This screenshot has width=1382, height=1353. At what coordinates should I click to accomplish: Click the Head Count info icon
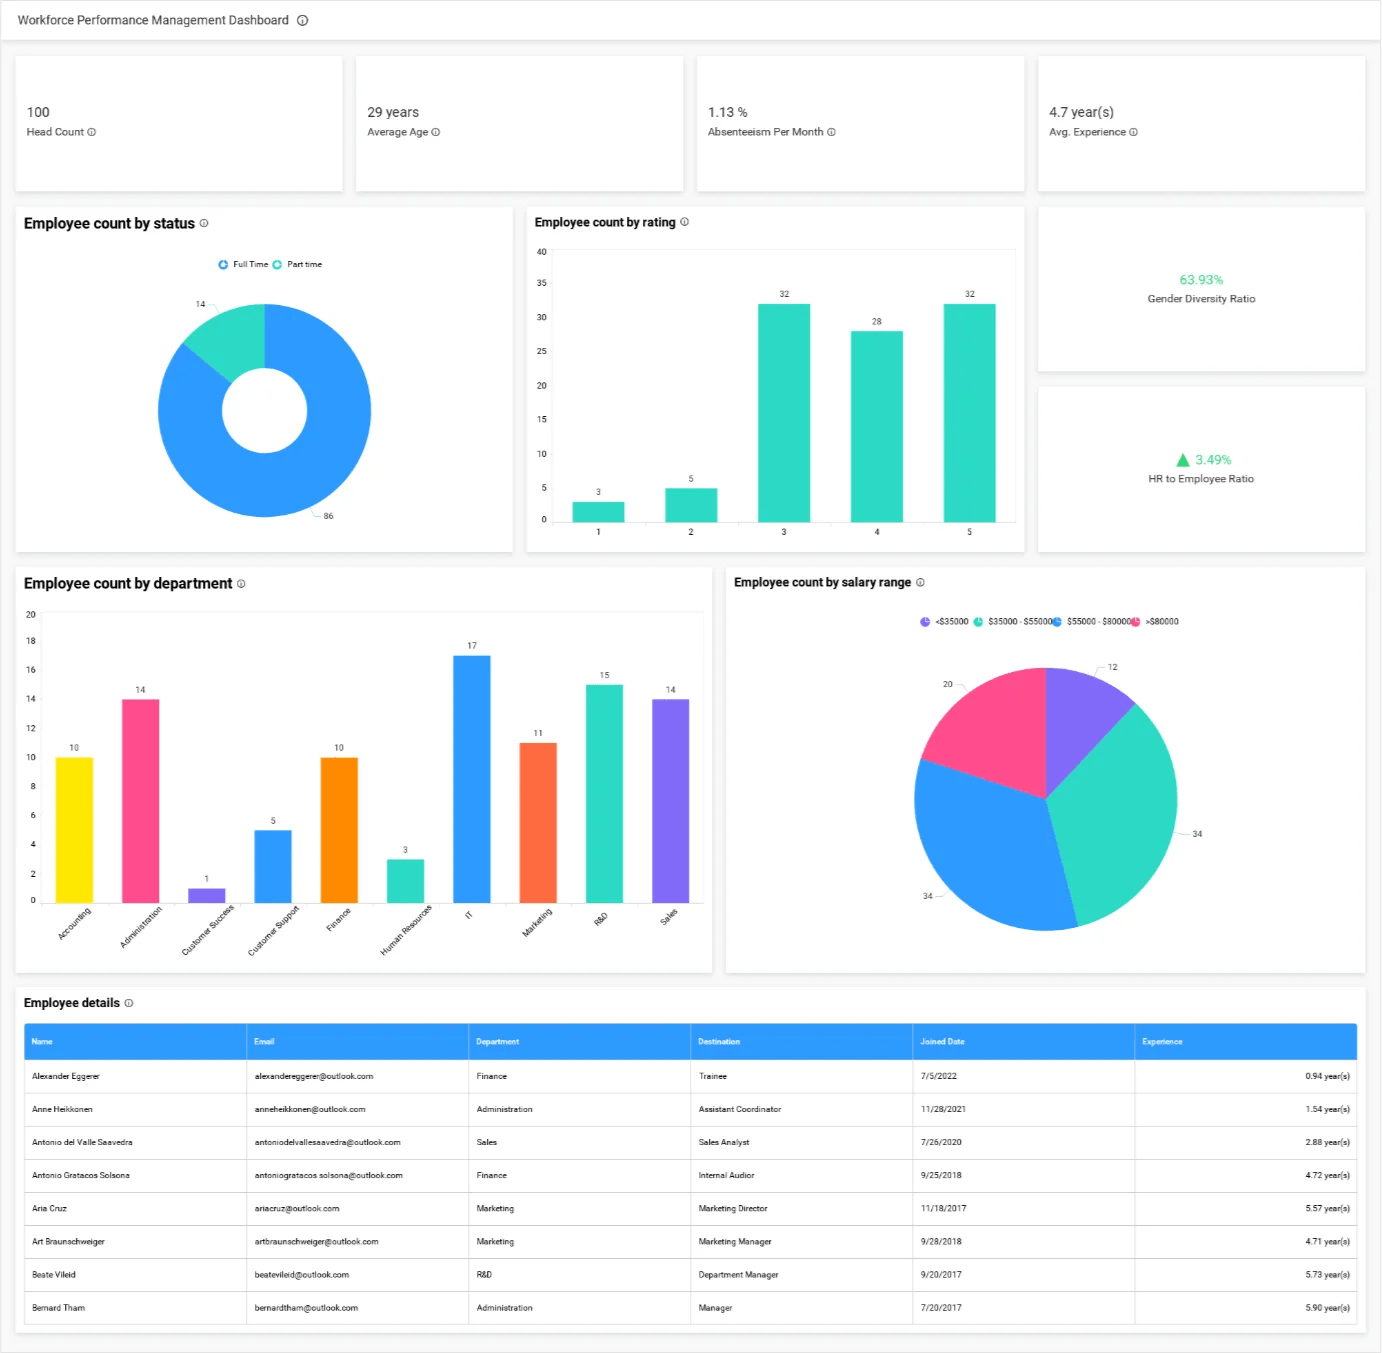point(92,132)
